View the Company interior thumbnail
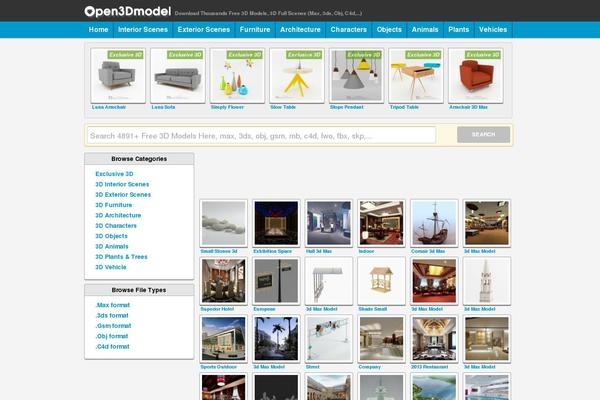 tap(382, 339)
